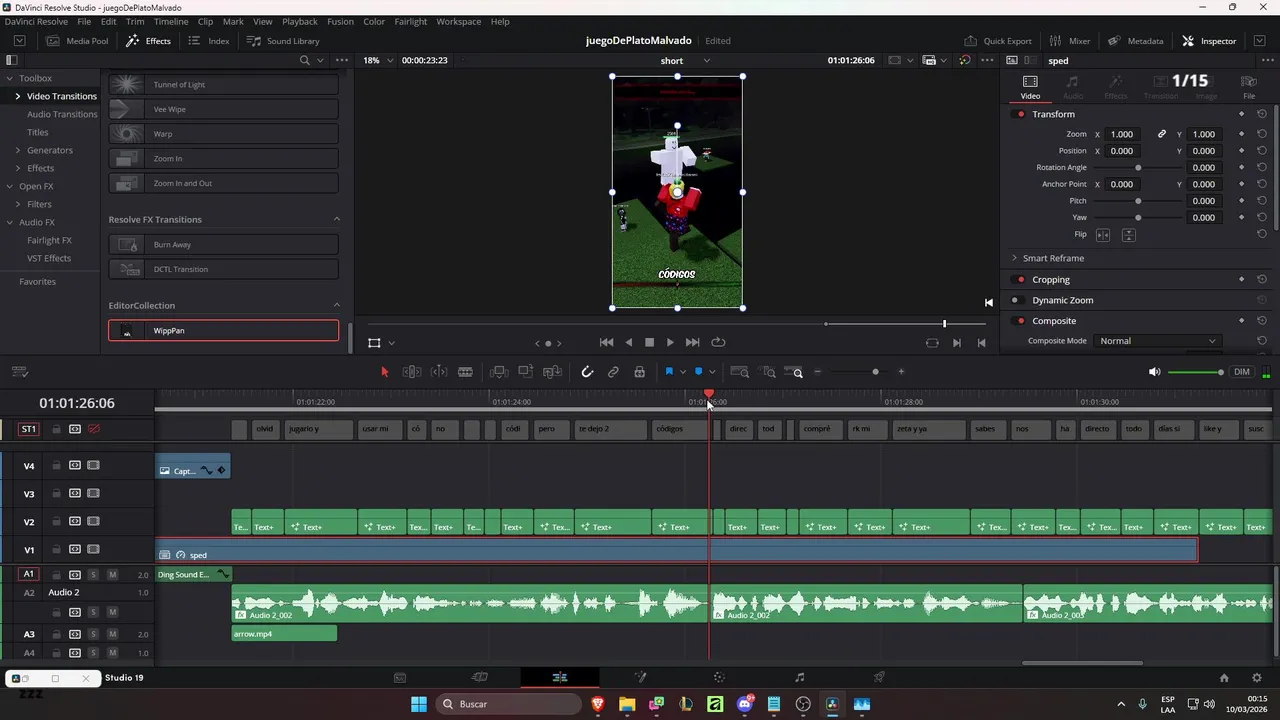Toggle the Cropping enable switch
Image resolution: width=1280 pixels, height=720 pixels.
click(x=1020, y=280)
